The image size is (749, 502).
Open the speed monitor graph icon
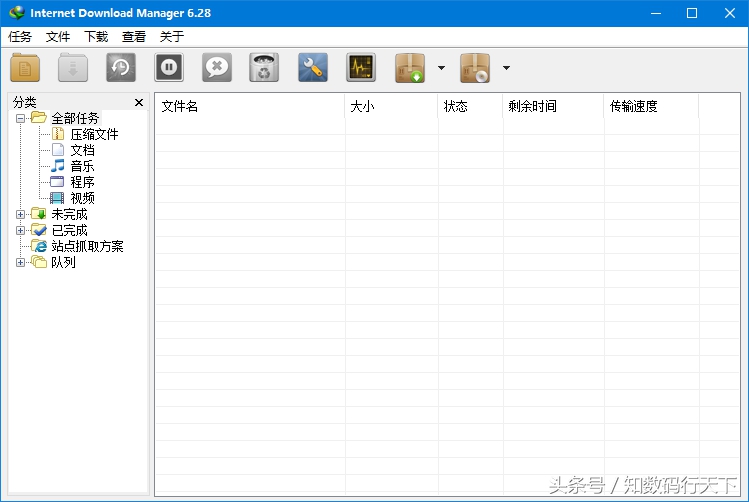point(361,67)
